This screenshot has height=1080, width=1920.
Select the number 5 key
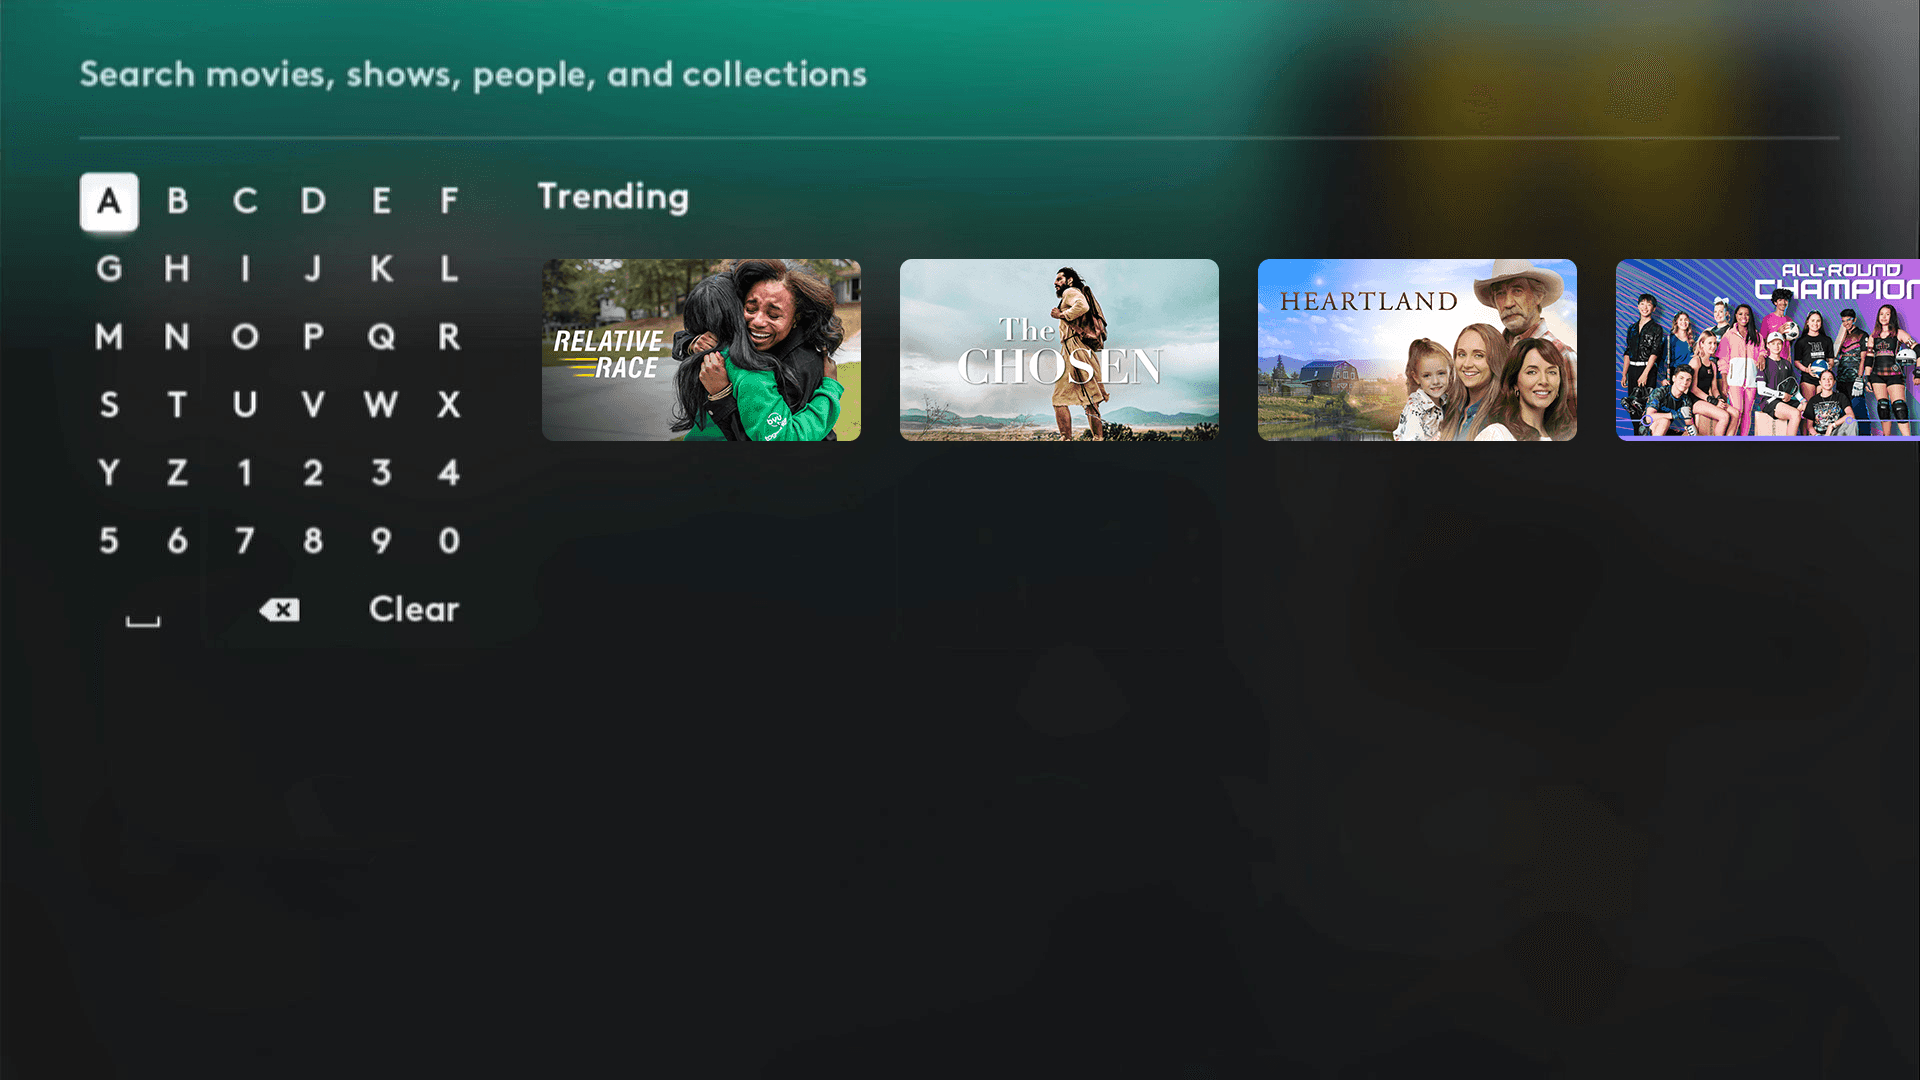[109, 542]
